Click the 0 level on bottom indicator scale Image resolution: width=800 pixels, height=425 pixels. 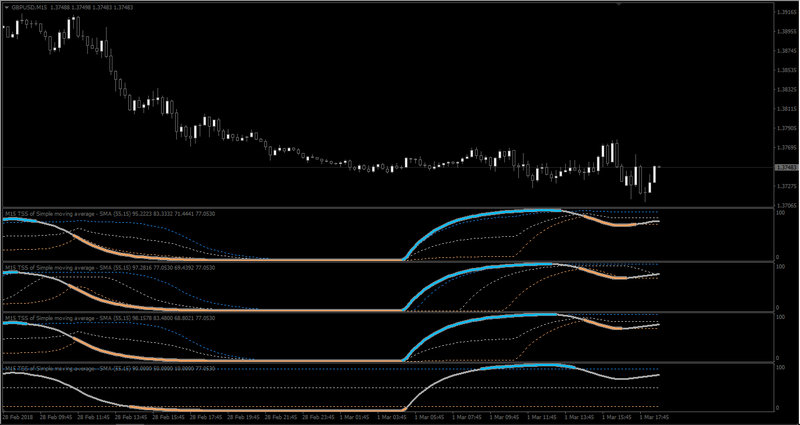coord(778,408)
